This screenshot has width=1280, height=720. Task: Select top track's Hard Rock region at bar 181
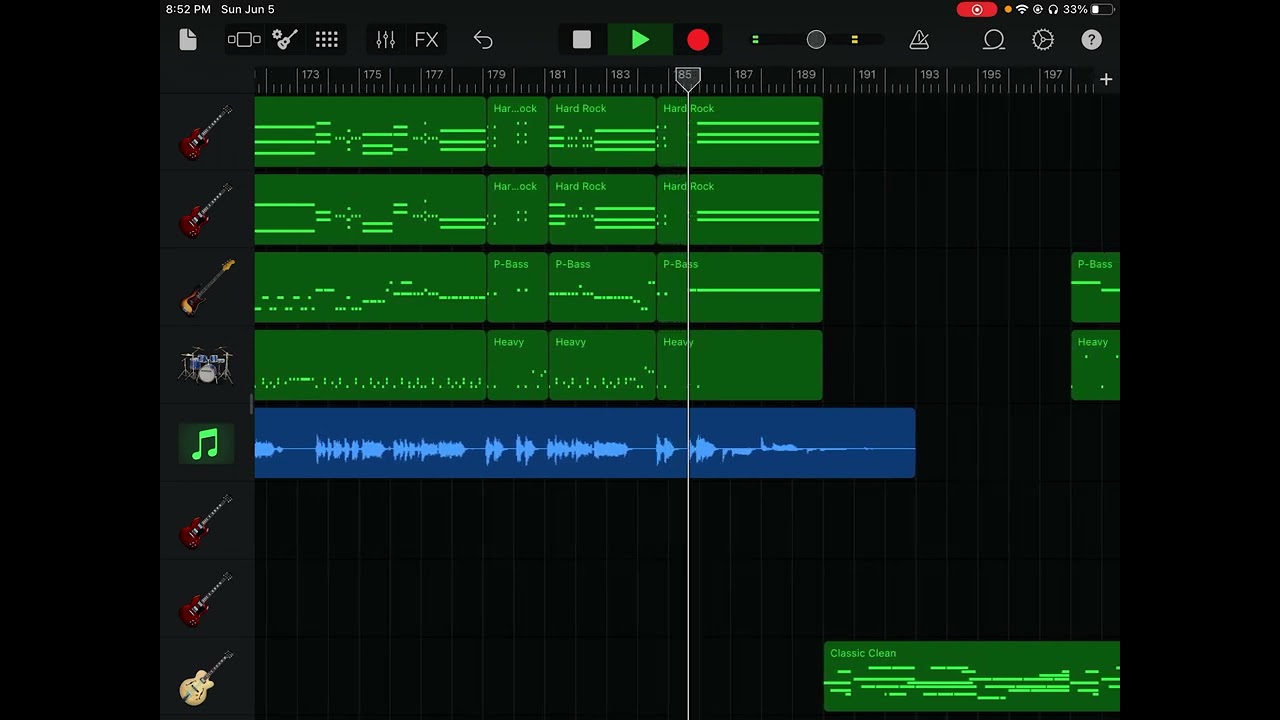click(x=602, y=132)
